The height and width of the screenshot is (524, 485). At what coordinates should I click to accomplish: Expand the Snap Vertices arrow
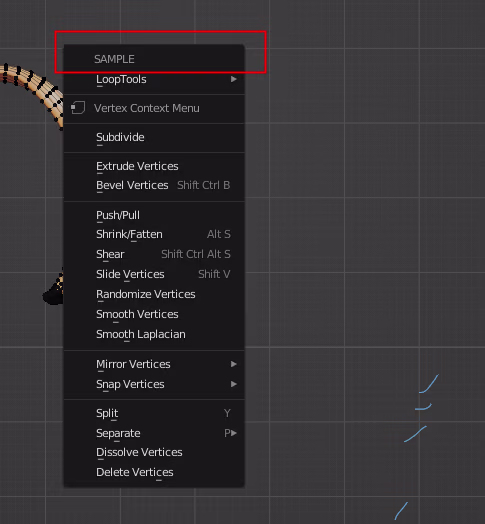point(234,384)
